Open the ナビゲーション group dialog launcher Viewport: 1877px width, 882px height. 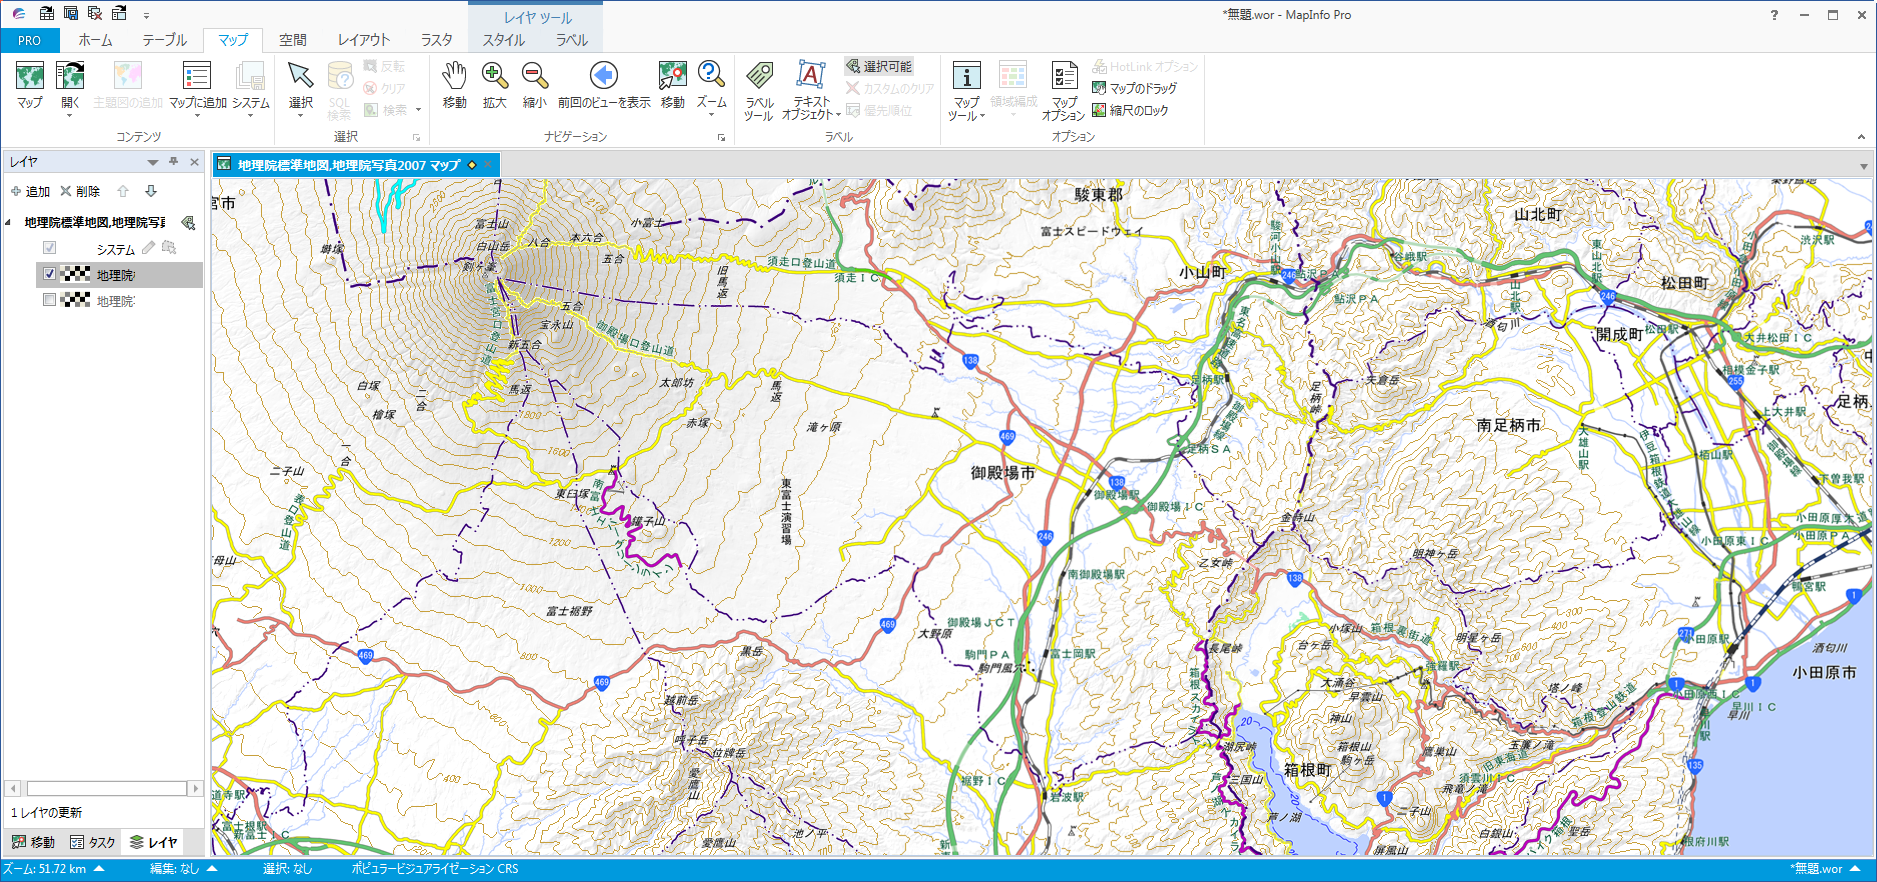[x=721, y=138]
